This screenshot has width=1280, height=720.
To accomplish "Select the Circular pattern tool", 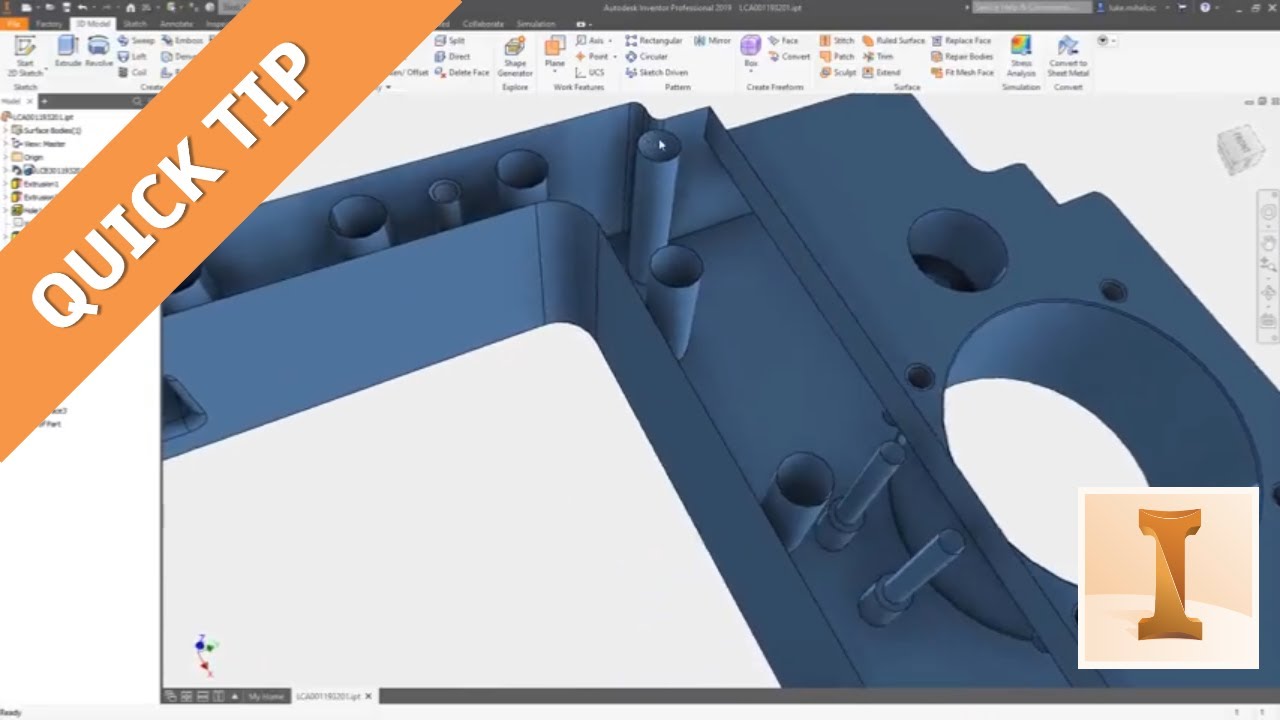I will [x=647, y=57].
